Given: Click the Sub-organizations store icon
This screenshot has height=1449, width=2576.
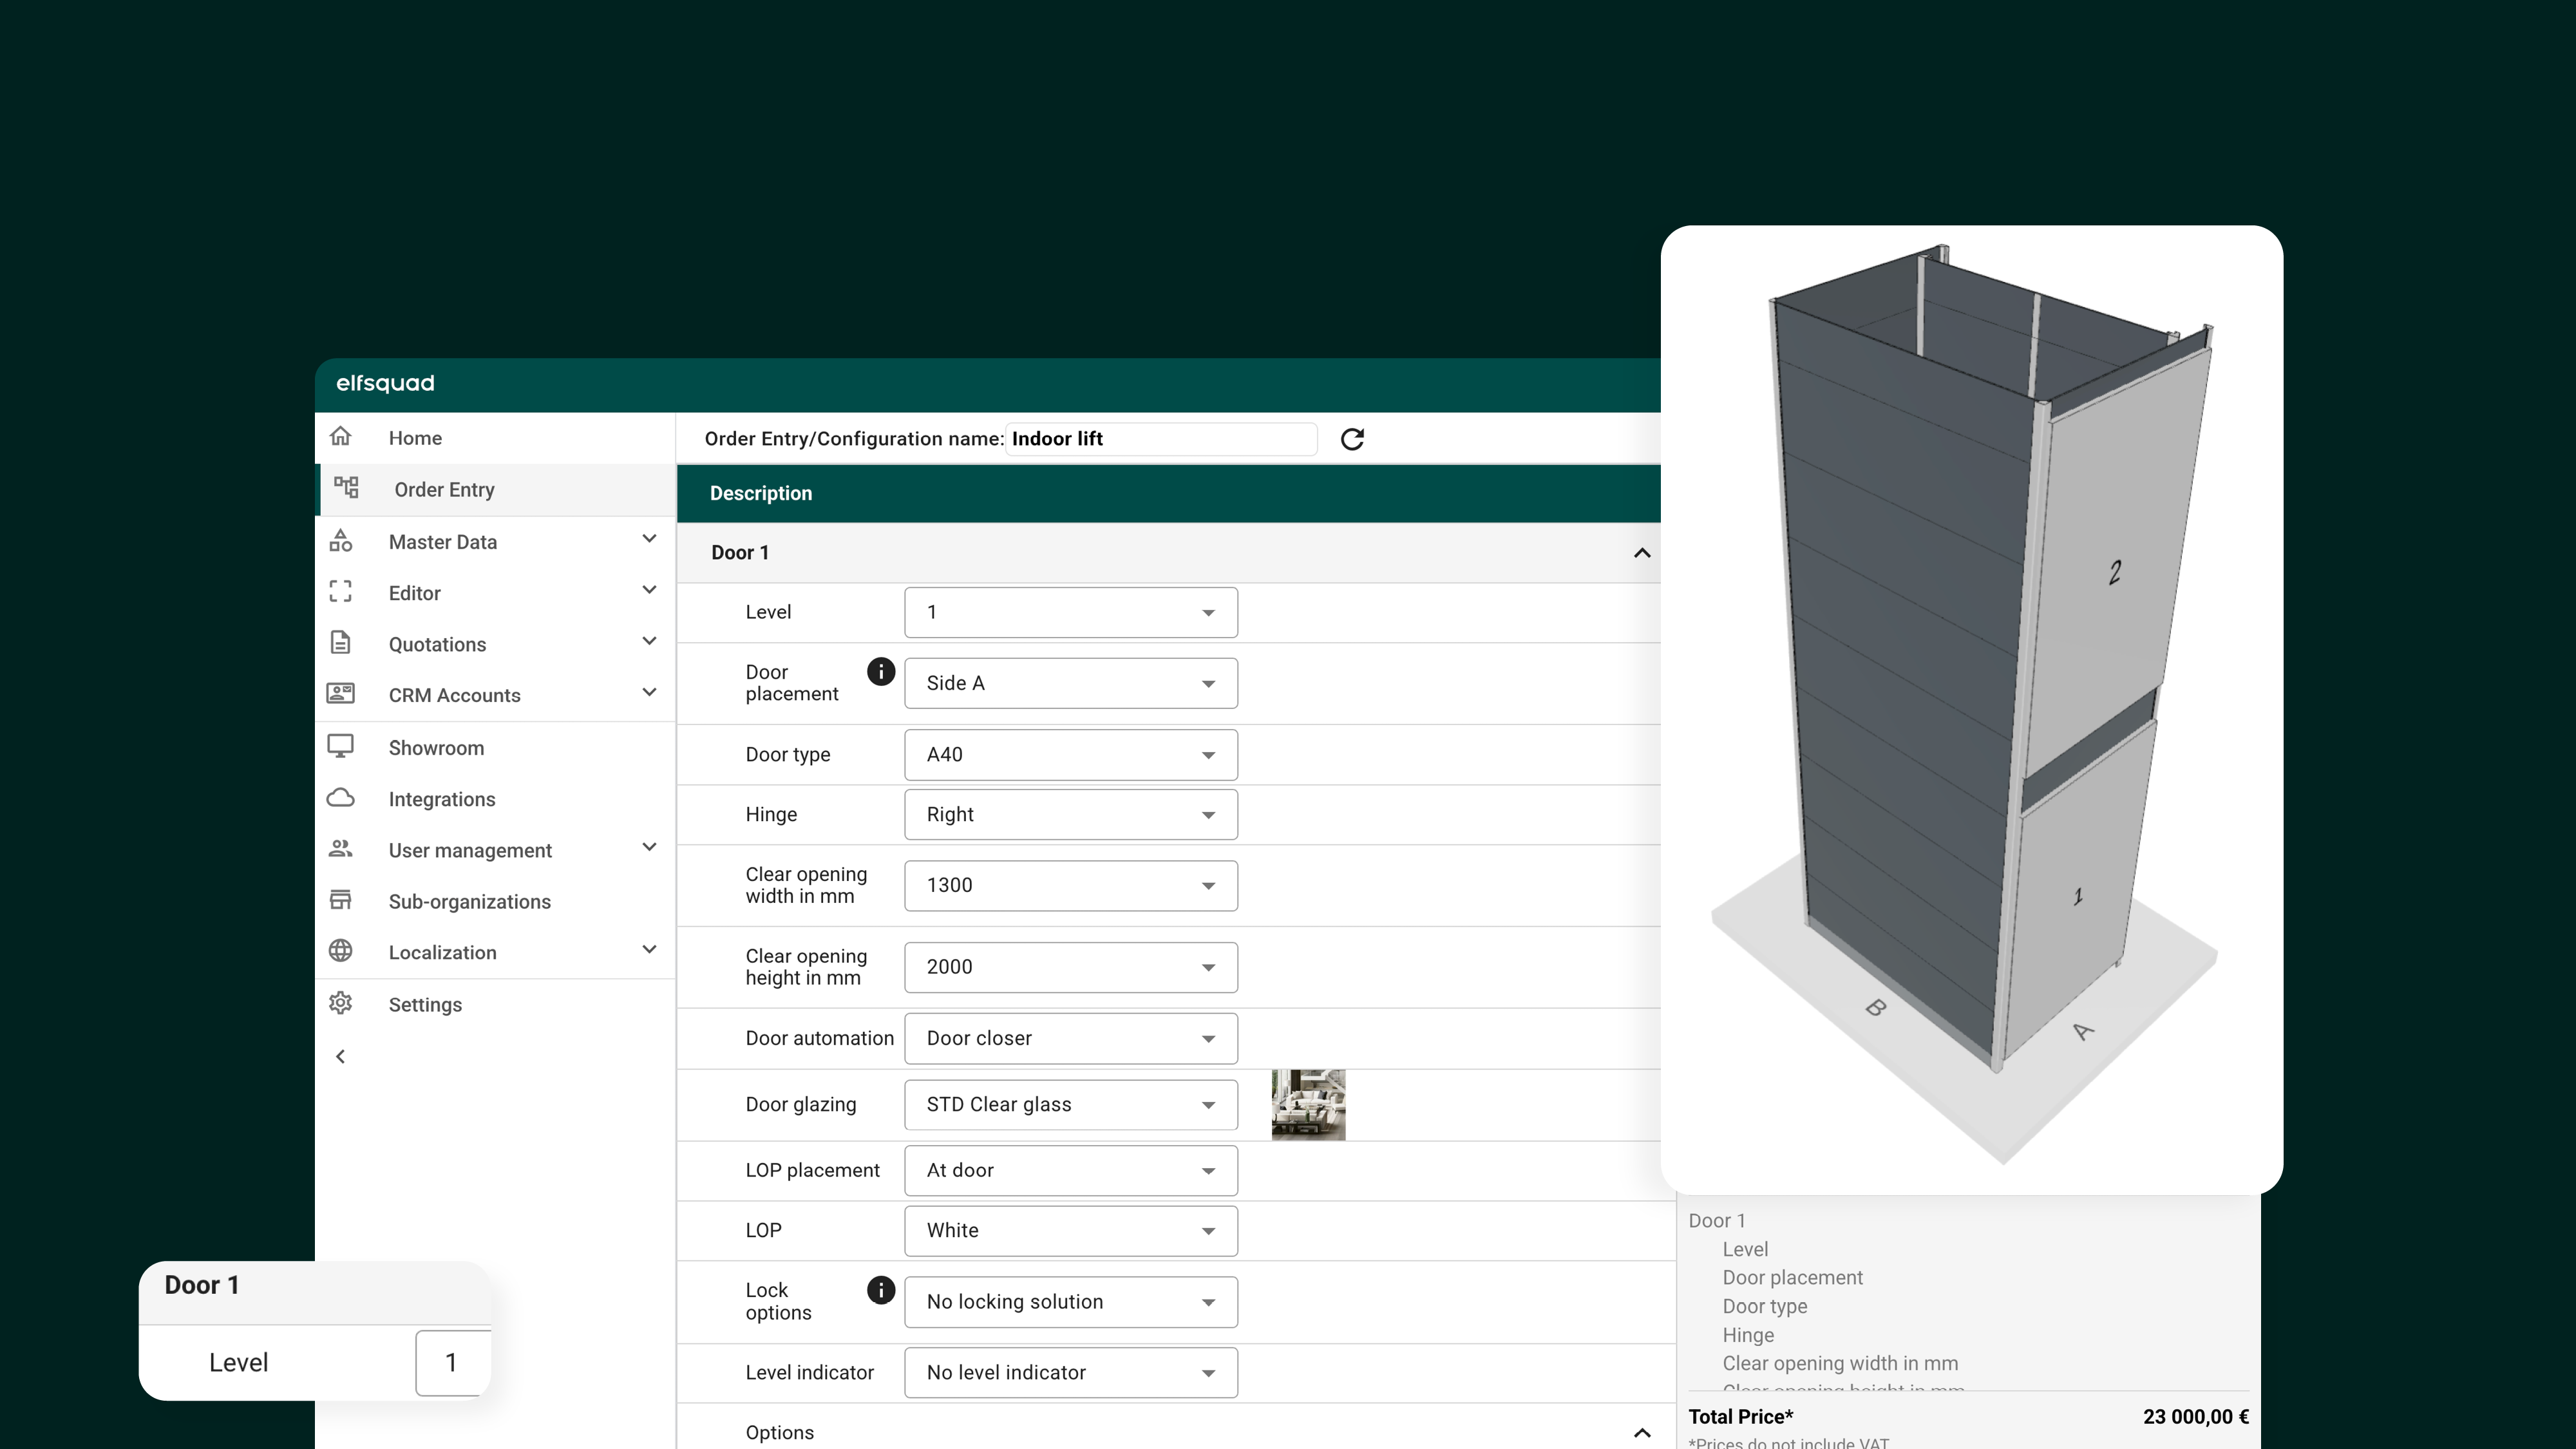Looking at the screenshot, I should click(x=341, y=900).
